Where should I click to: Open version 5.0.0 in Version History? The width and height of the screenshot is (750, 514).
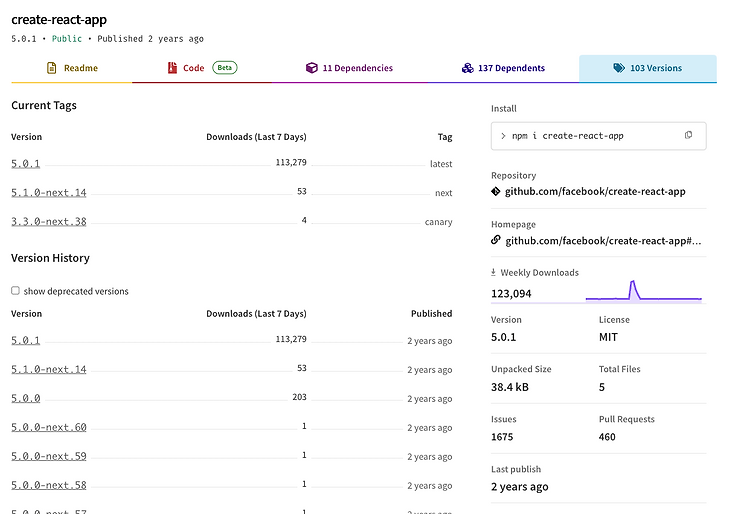[26, 399]
